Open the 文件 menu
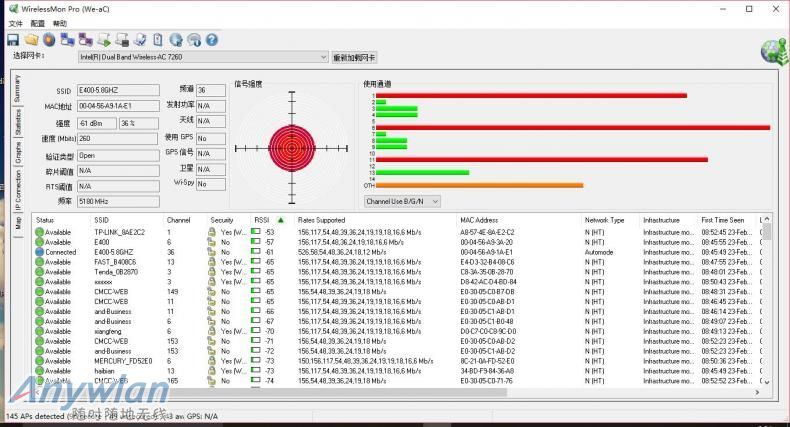Screen dimensions: 790x427 pyautogui.click(x=15, y=23)
